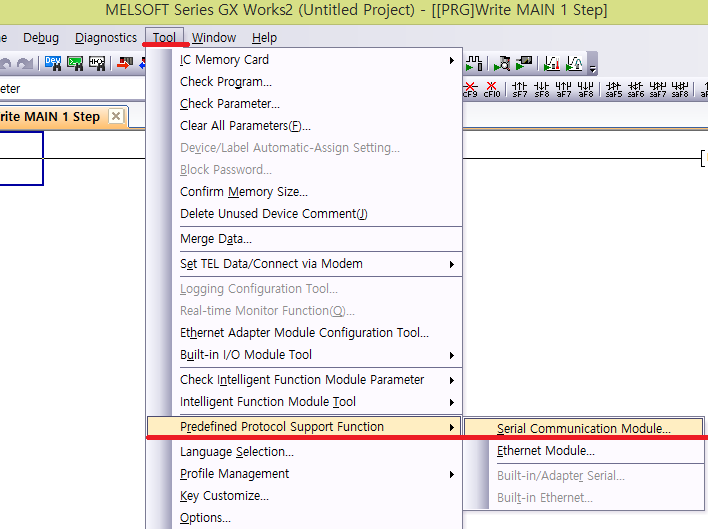Image resolution: width=708 pixels, height=529 pixels.
Task: Expand Intelligent Function Module Tool submenu
Action: (317, 402)
